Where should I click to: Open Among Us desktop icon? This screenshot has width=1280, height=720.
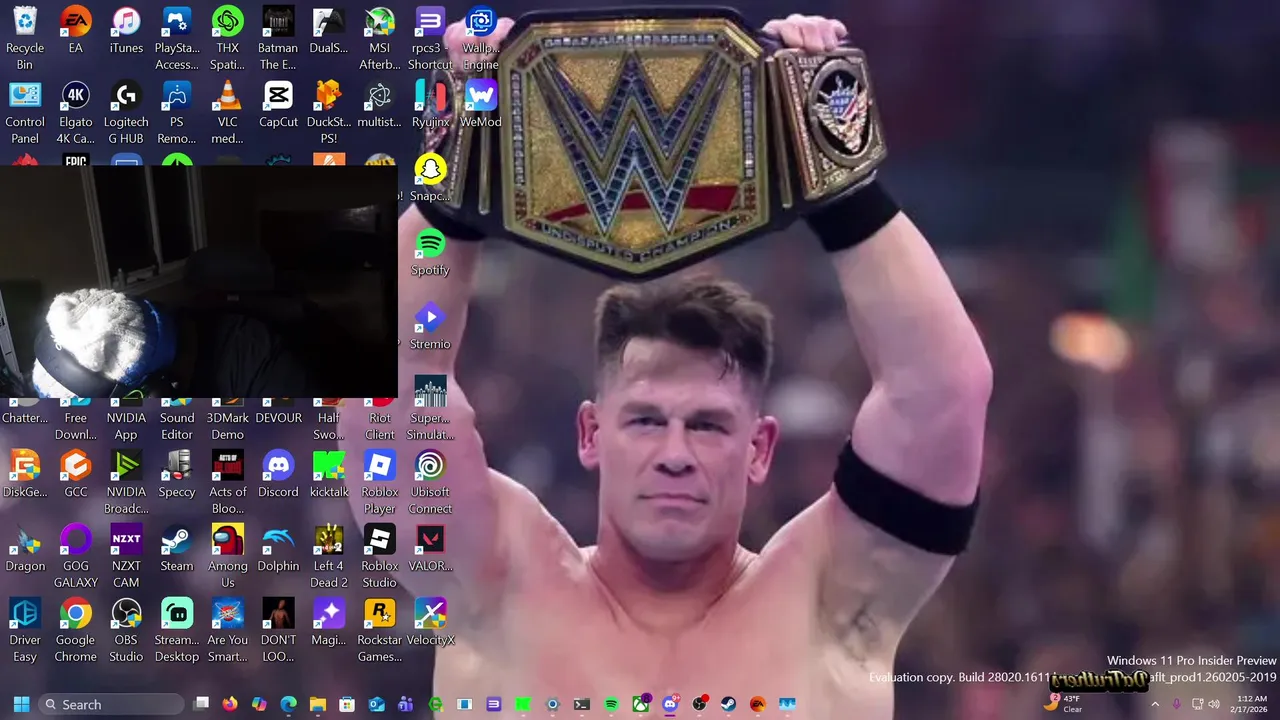(227, 556)
